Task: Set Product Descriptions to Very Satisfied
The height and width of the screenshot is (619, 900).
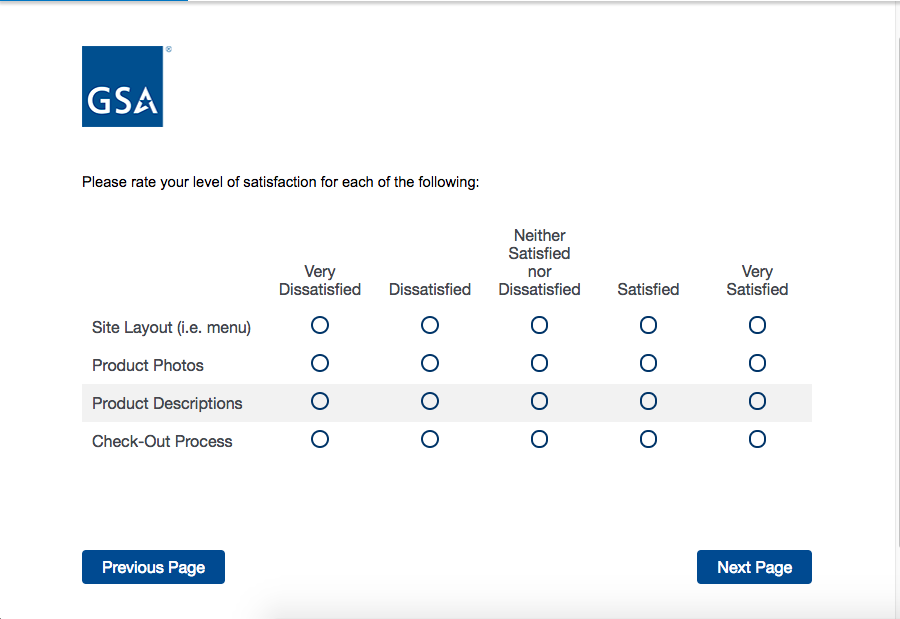Action: (x=757, y=401)
